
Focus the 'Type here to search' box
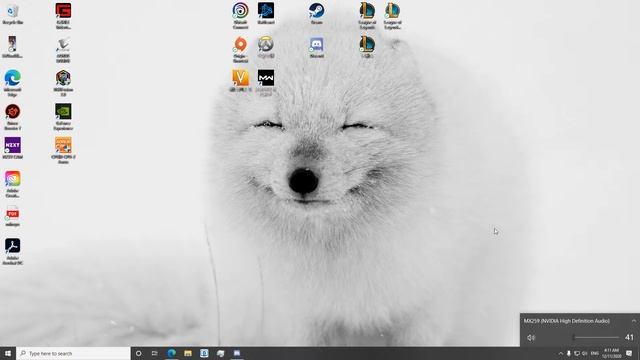point(73,353)
